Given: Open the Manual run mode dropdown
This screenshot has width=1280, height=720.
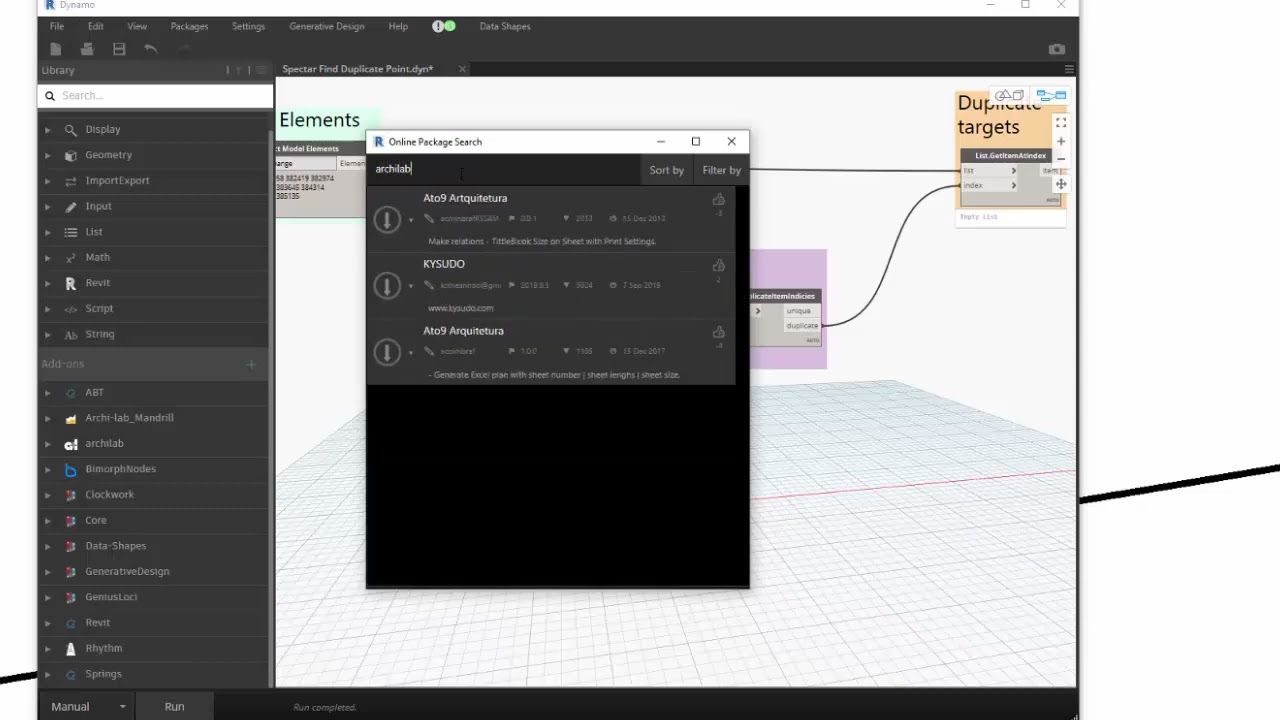Looking at the screenshot, I should point(88,706).
